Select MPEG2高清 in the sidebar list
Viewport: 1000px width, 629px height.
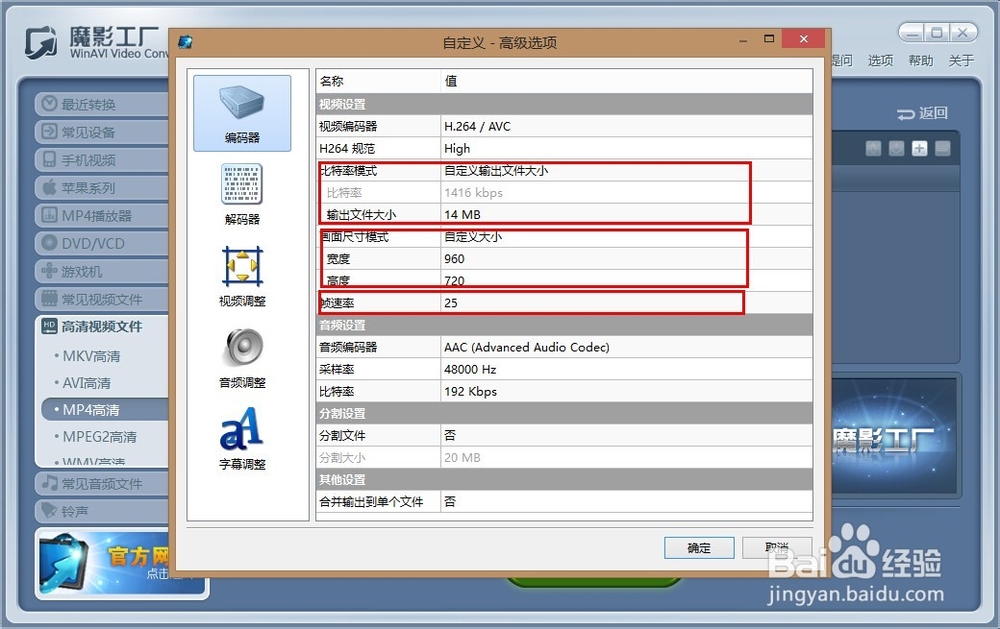pyautogui.click(x=99, y=437)
